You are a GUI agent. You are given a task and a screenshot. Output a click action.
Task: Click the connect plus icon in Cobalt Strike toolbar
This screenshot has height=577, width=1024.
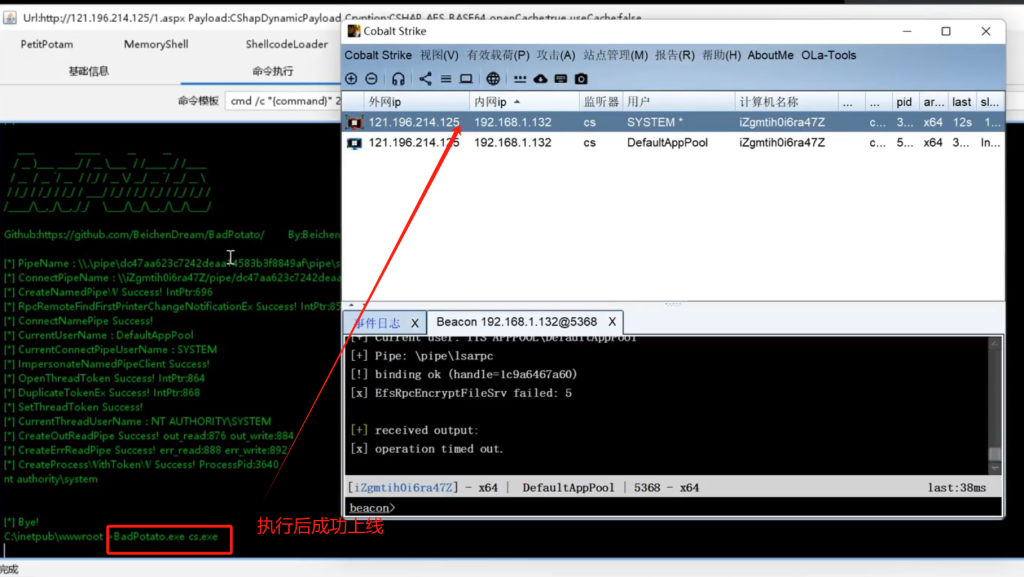(x=351, y=79)
